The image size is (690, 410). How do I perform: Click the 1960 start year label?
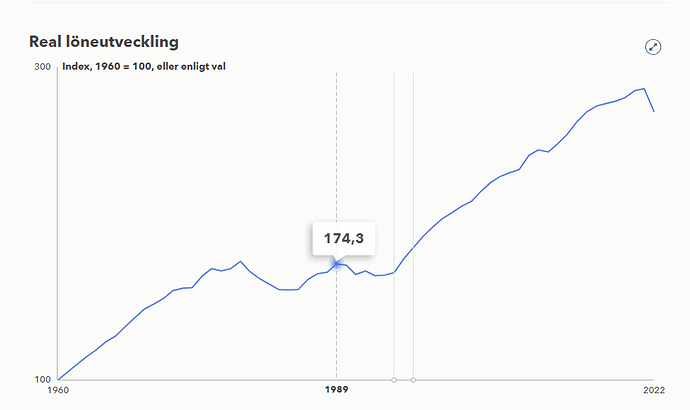[x=59, y=391]
